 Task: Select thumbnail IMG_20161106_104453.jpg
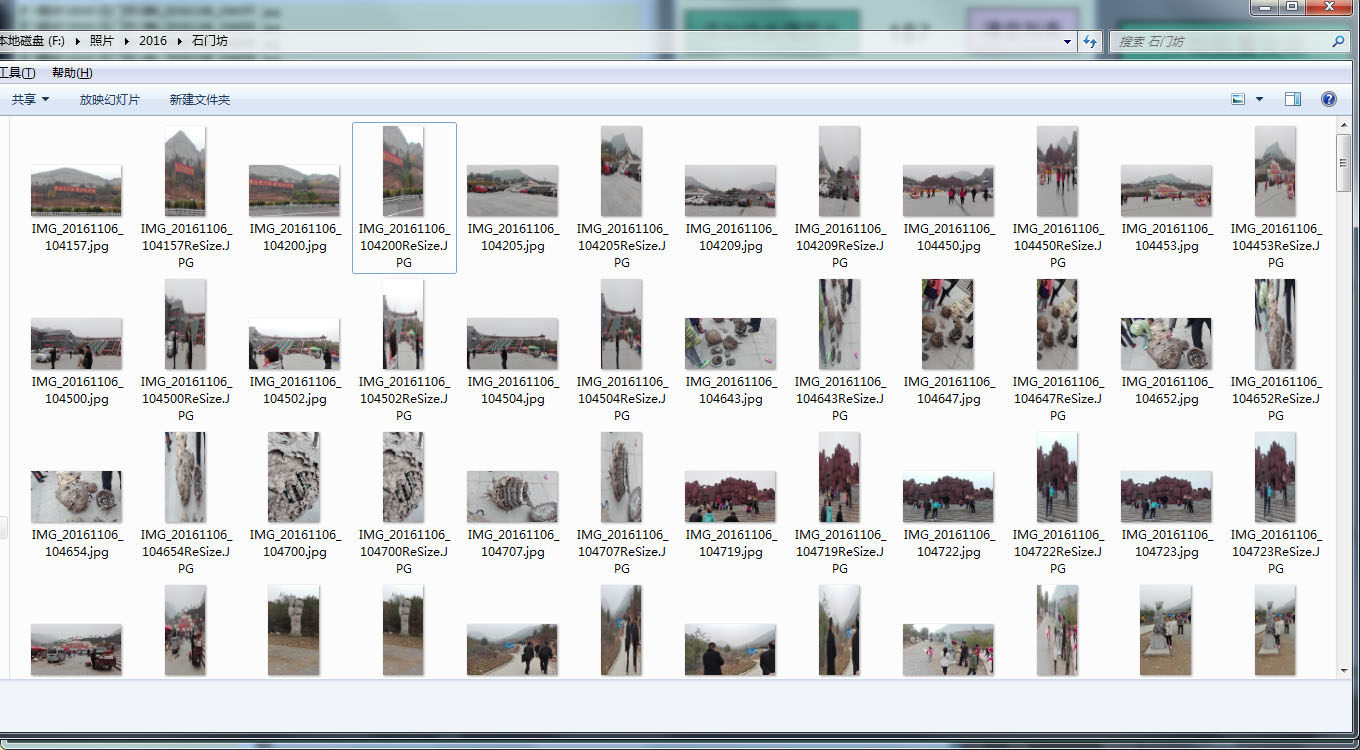1166,190
